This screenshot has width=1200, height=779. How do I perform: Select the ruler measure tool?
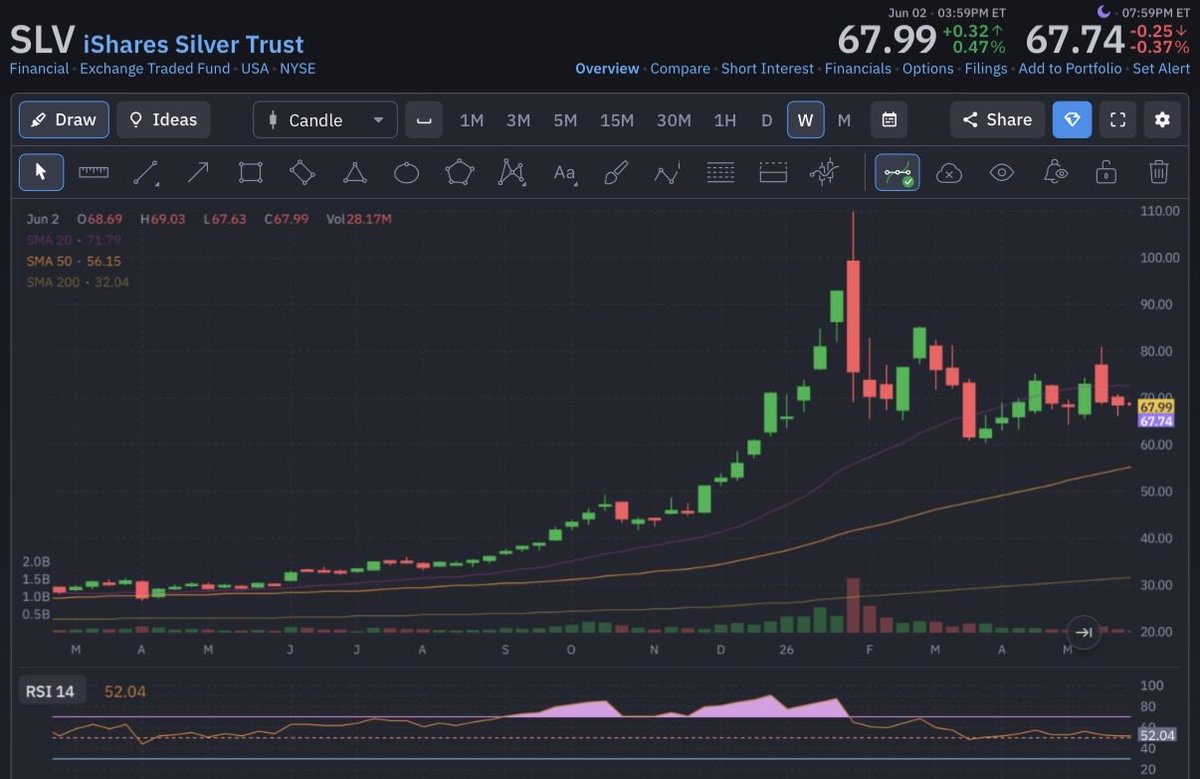coord(93,173)
